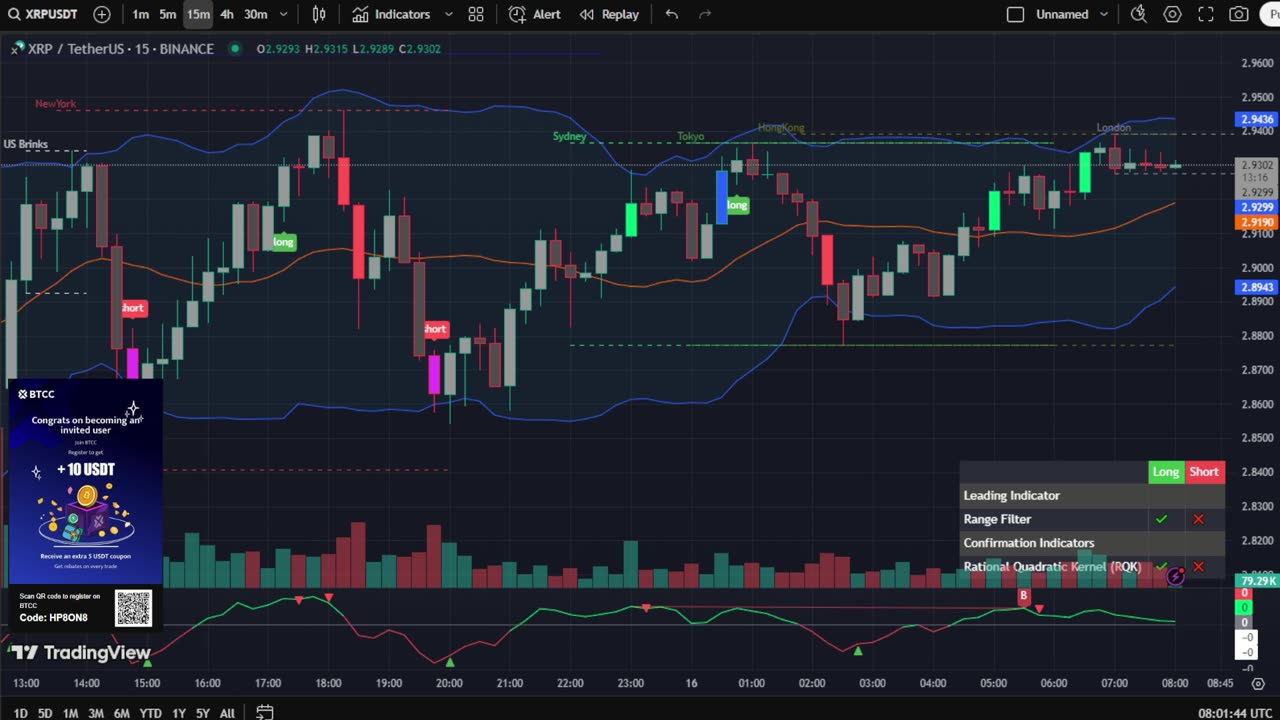Select the 30m timeframe
1280x720 pixels.
tap(256, 14)
